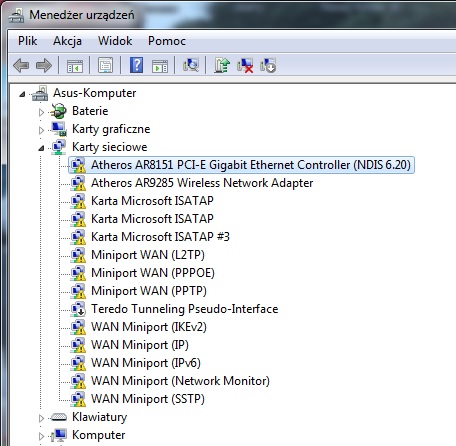The height and width of the screenshot is (446, 456).
Task: Click the Forward arrow toolbar icon
Action: coord(44,65)
